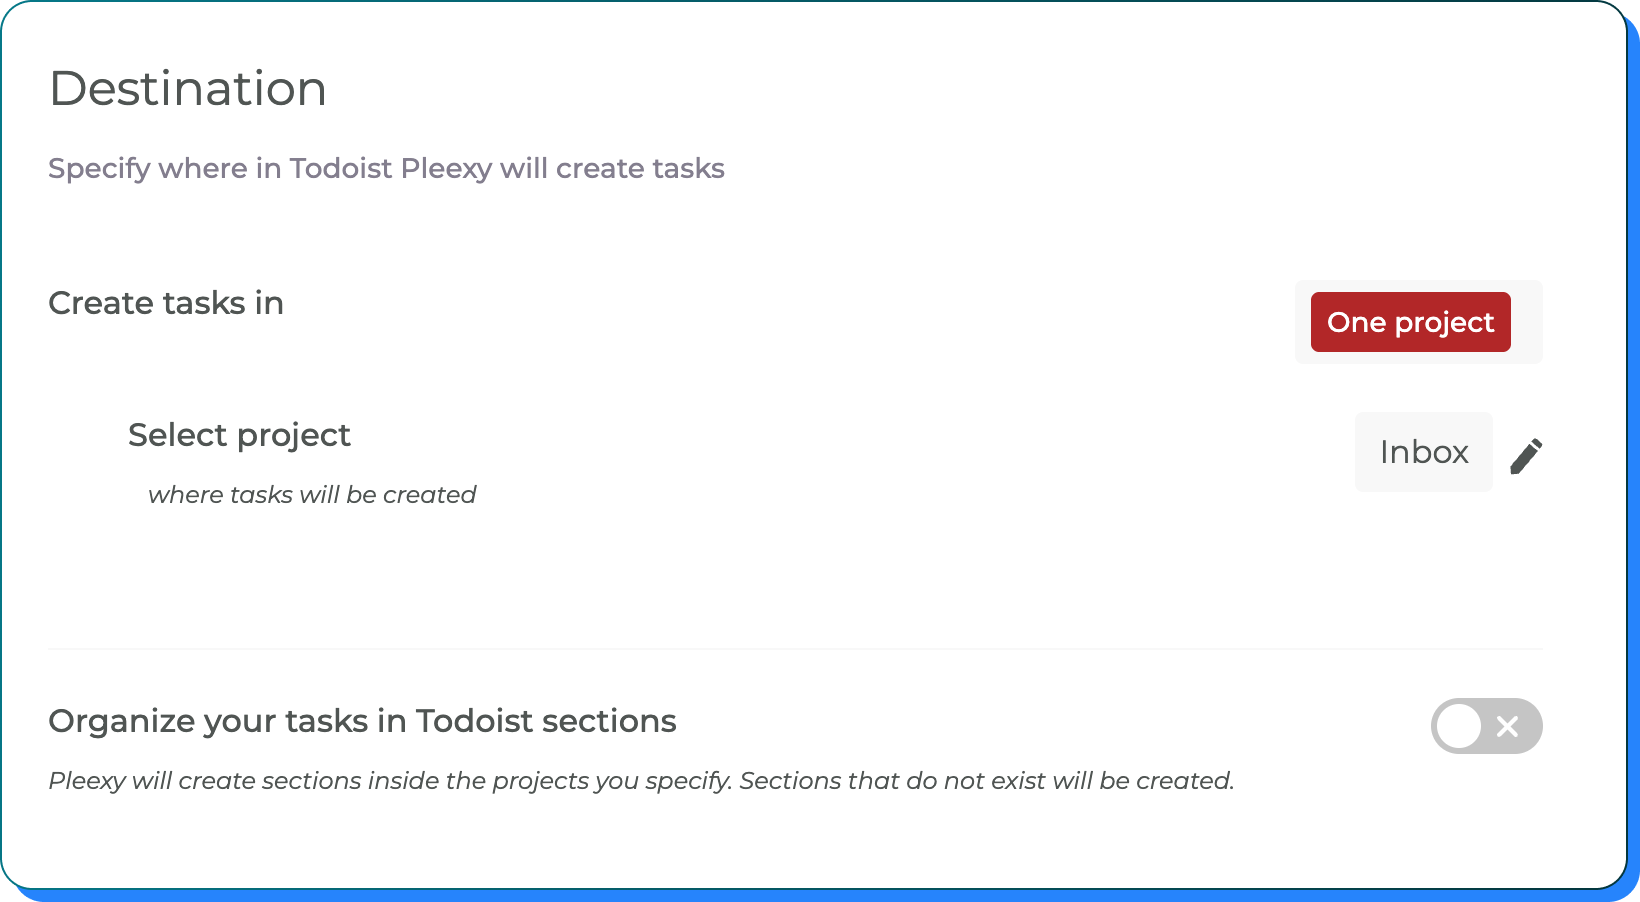Select the Create tasks in label
Image resolution: width=1640 pixels, height=902 pixels.
[x=165, y=303]
